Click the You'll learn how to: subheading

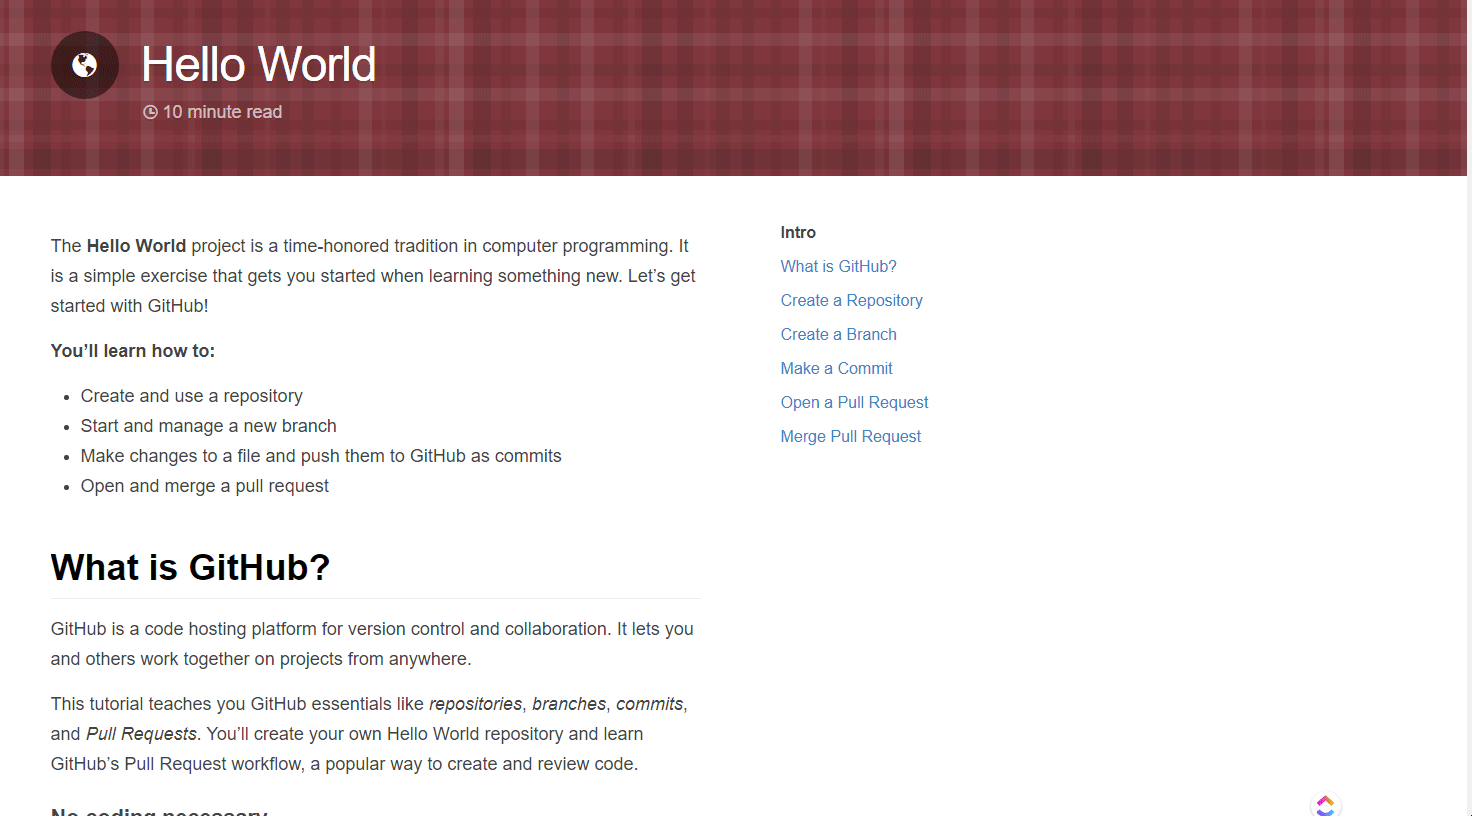[x=133, y=351]
